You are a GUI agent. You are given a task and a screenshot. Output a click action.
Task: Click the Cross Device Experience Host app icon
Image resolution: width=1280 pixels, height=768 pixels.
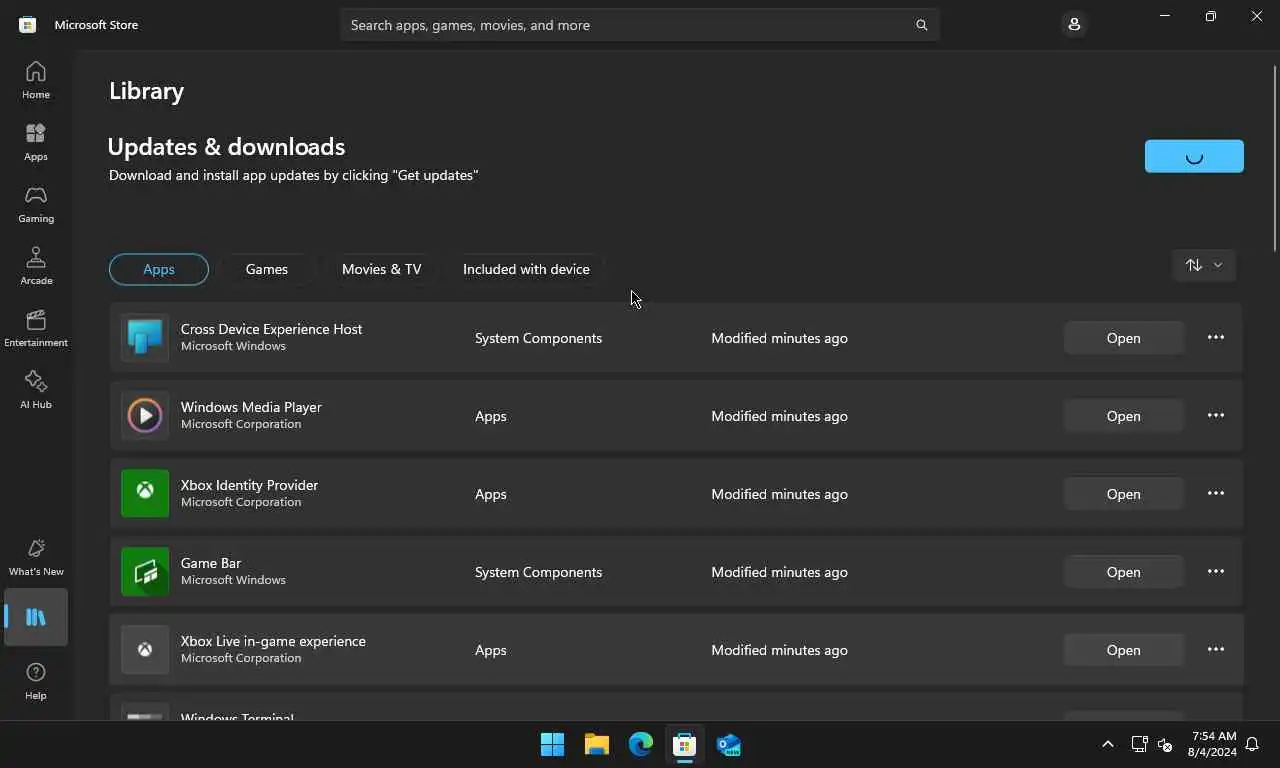tap(145, 338)
